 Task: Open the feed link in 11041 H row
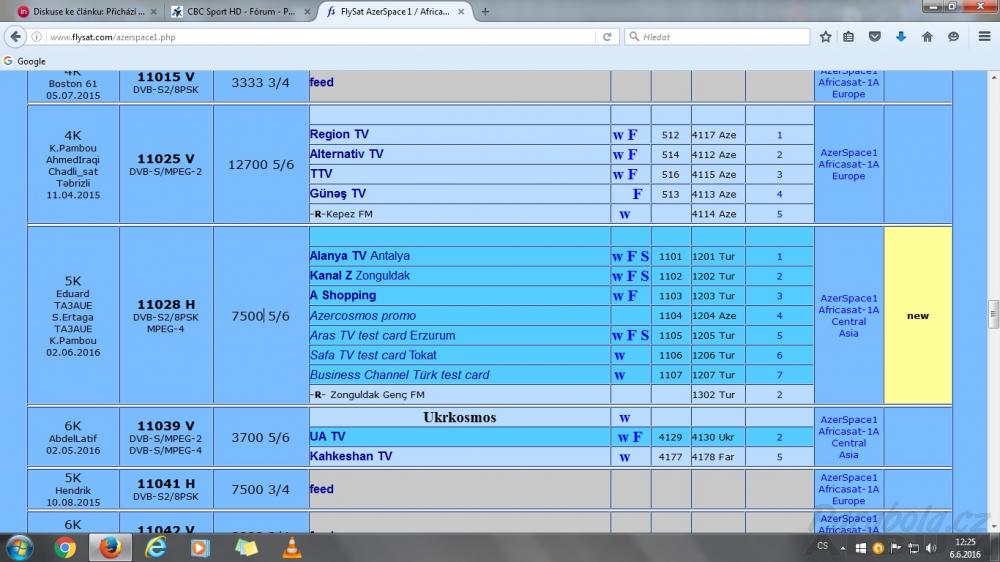pos(321,489)
